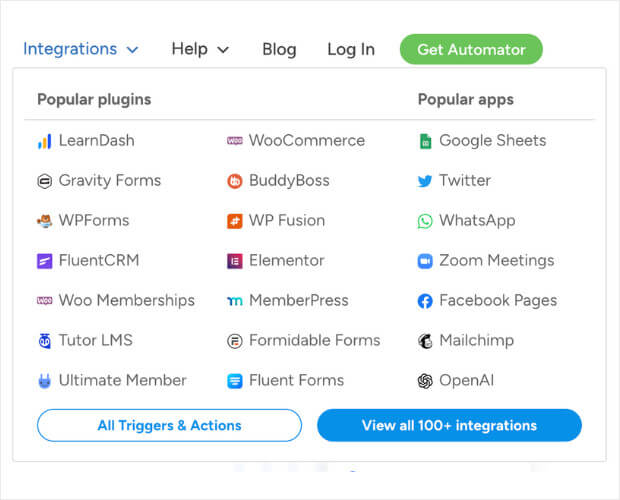Click the LearnDash bar chart icon
Screen dimensions: 620x500
[45, 141]
